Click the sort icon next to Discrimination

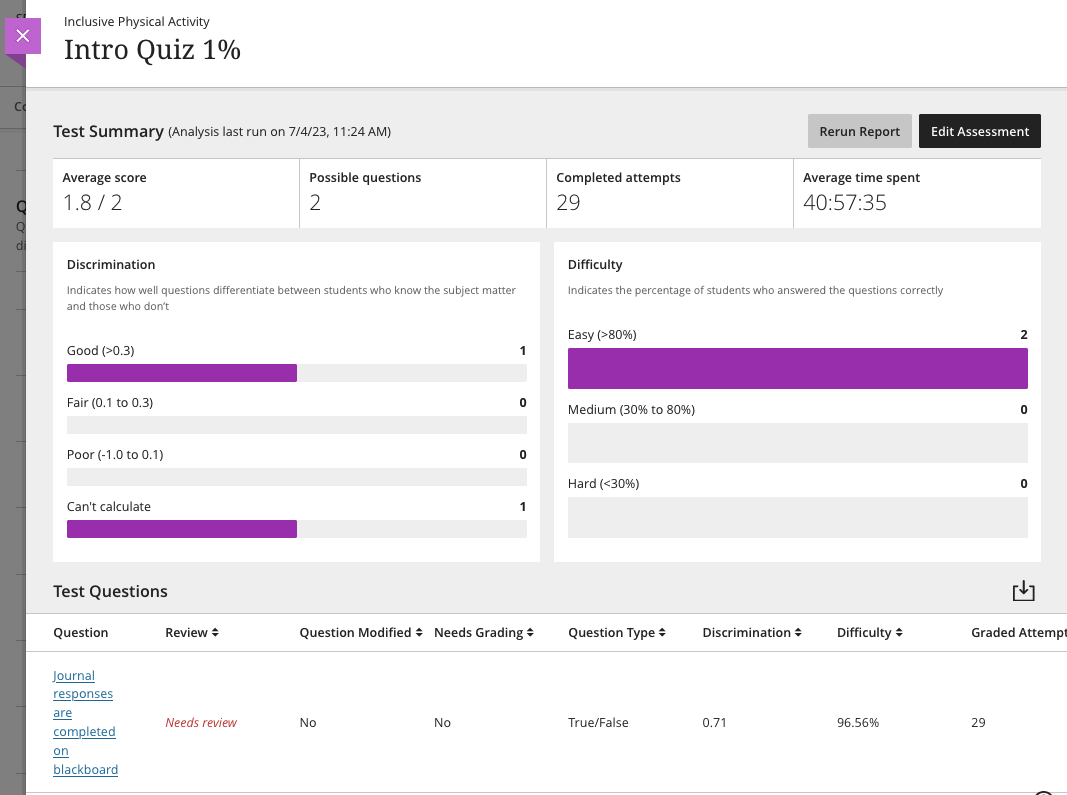(798, 632)
